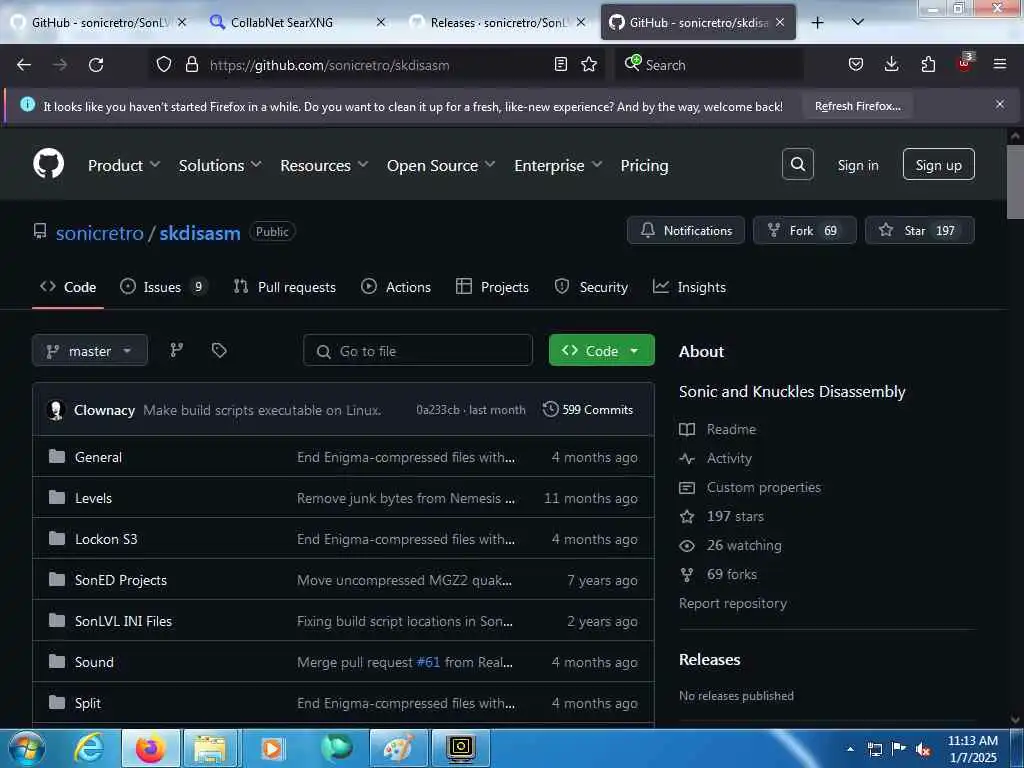Open the General folder

(x=98, y=456)
